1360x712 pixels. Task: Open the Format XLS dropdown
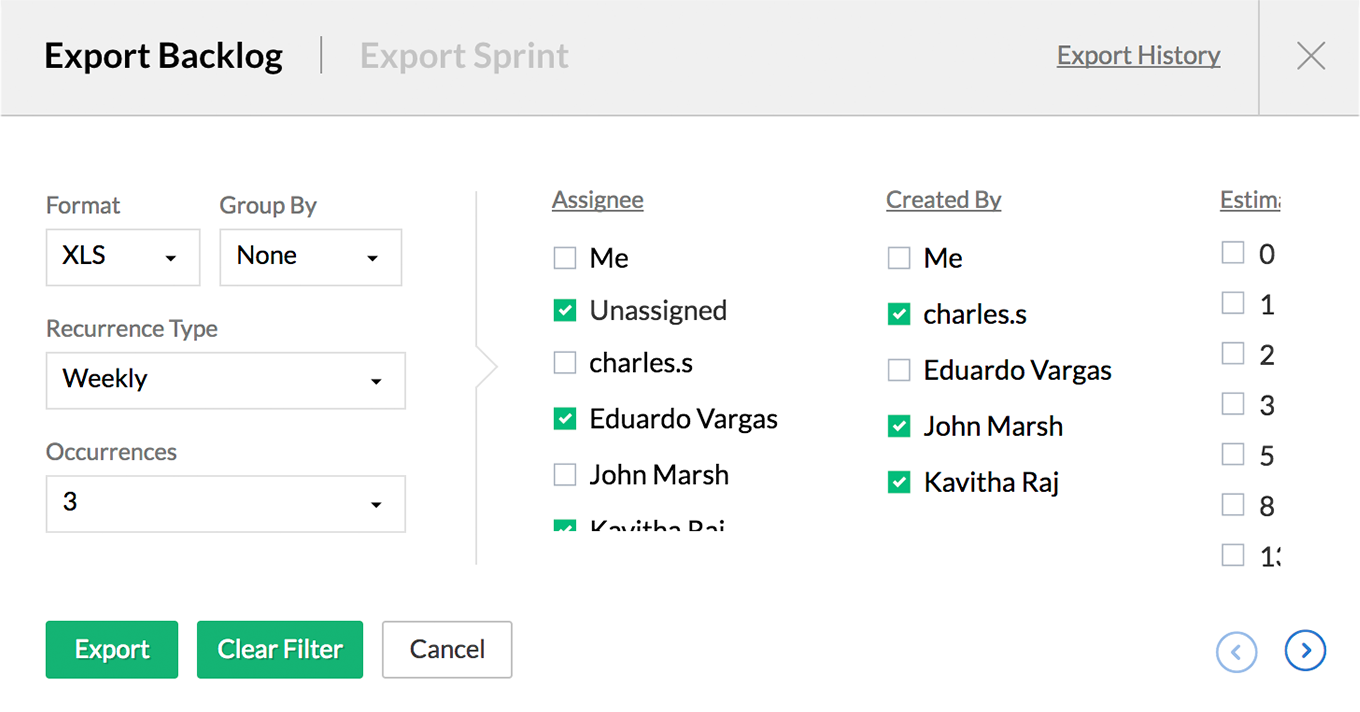(123, 257)
